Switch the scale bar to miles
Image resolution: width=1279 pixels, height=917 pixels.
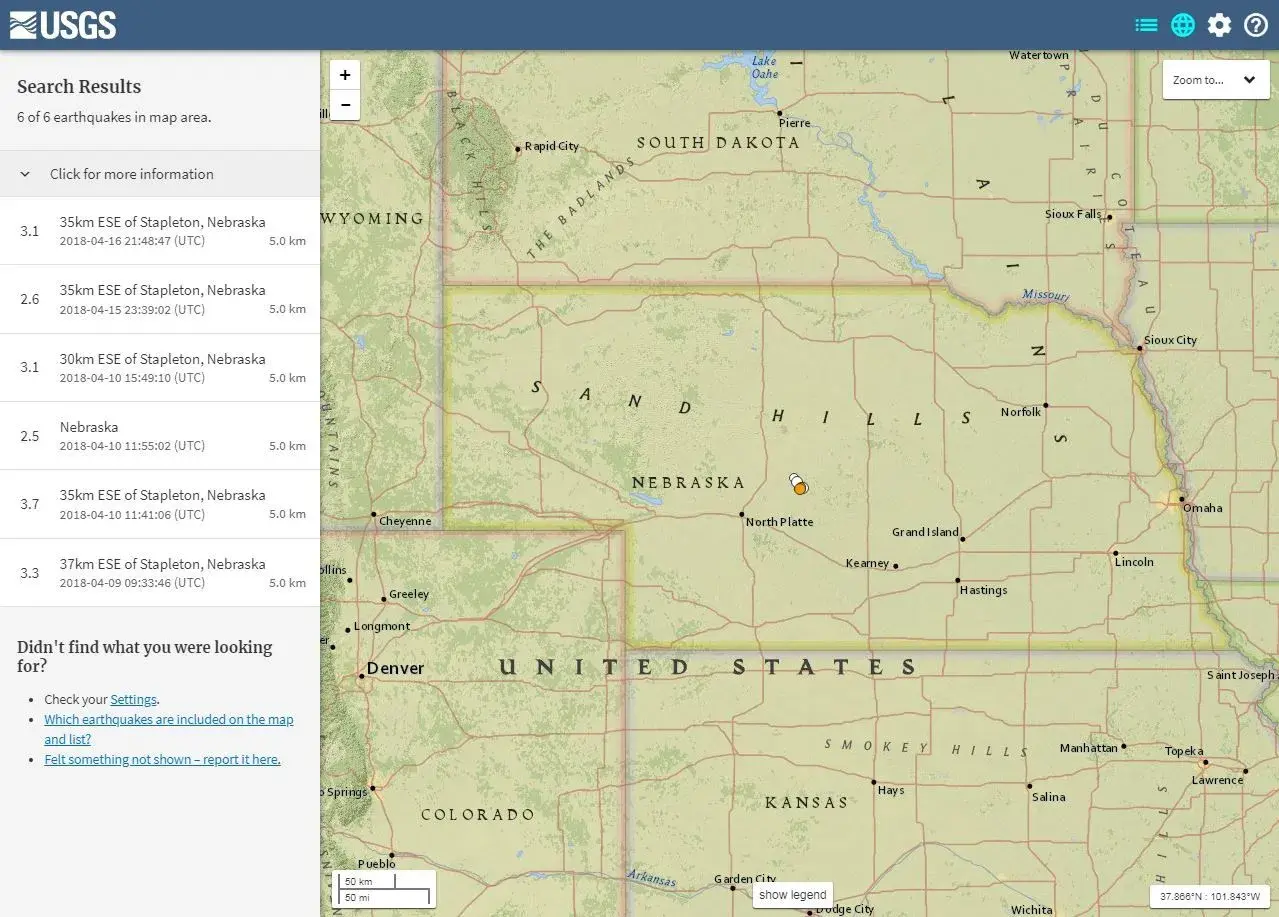(358, 898)
